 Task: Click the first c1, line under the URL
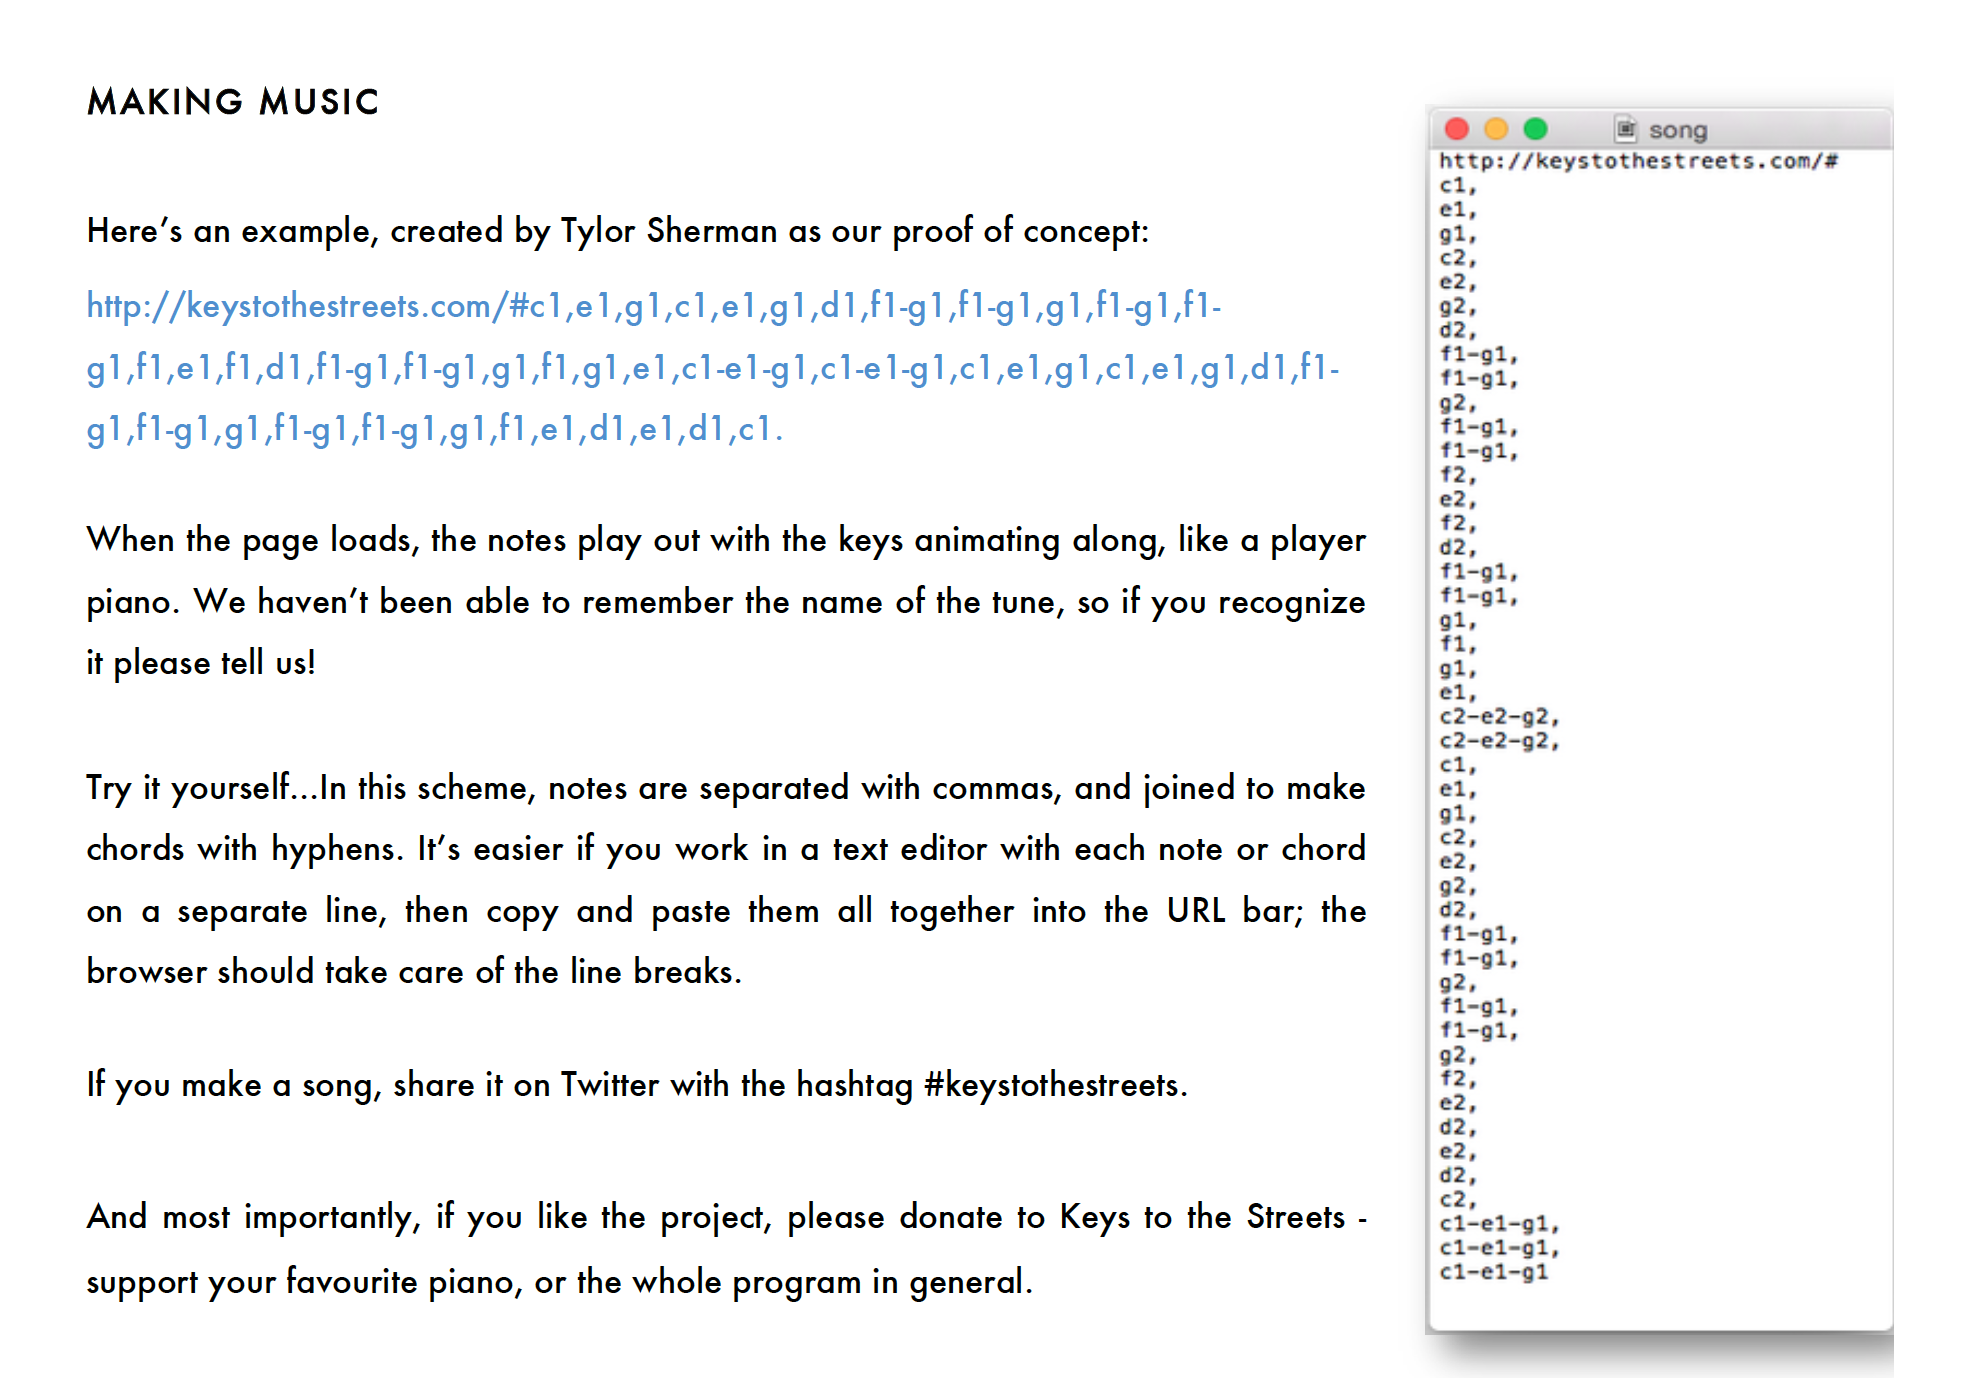(x=1456, y=186)
